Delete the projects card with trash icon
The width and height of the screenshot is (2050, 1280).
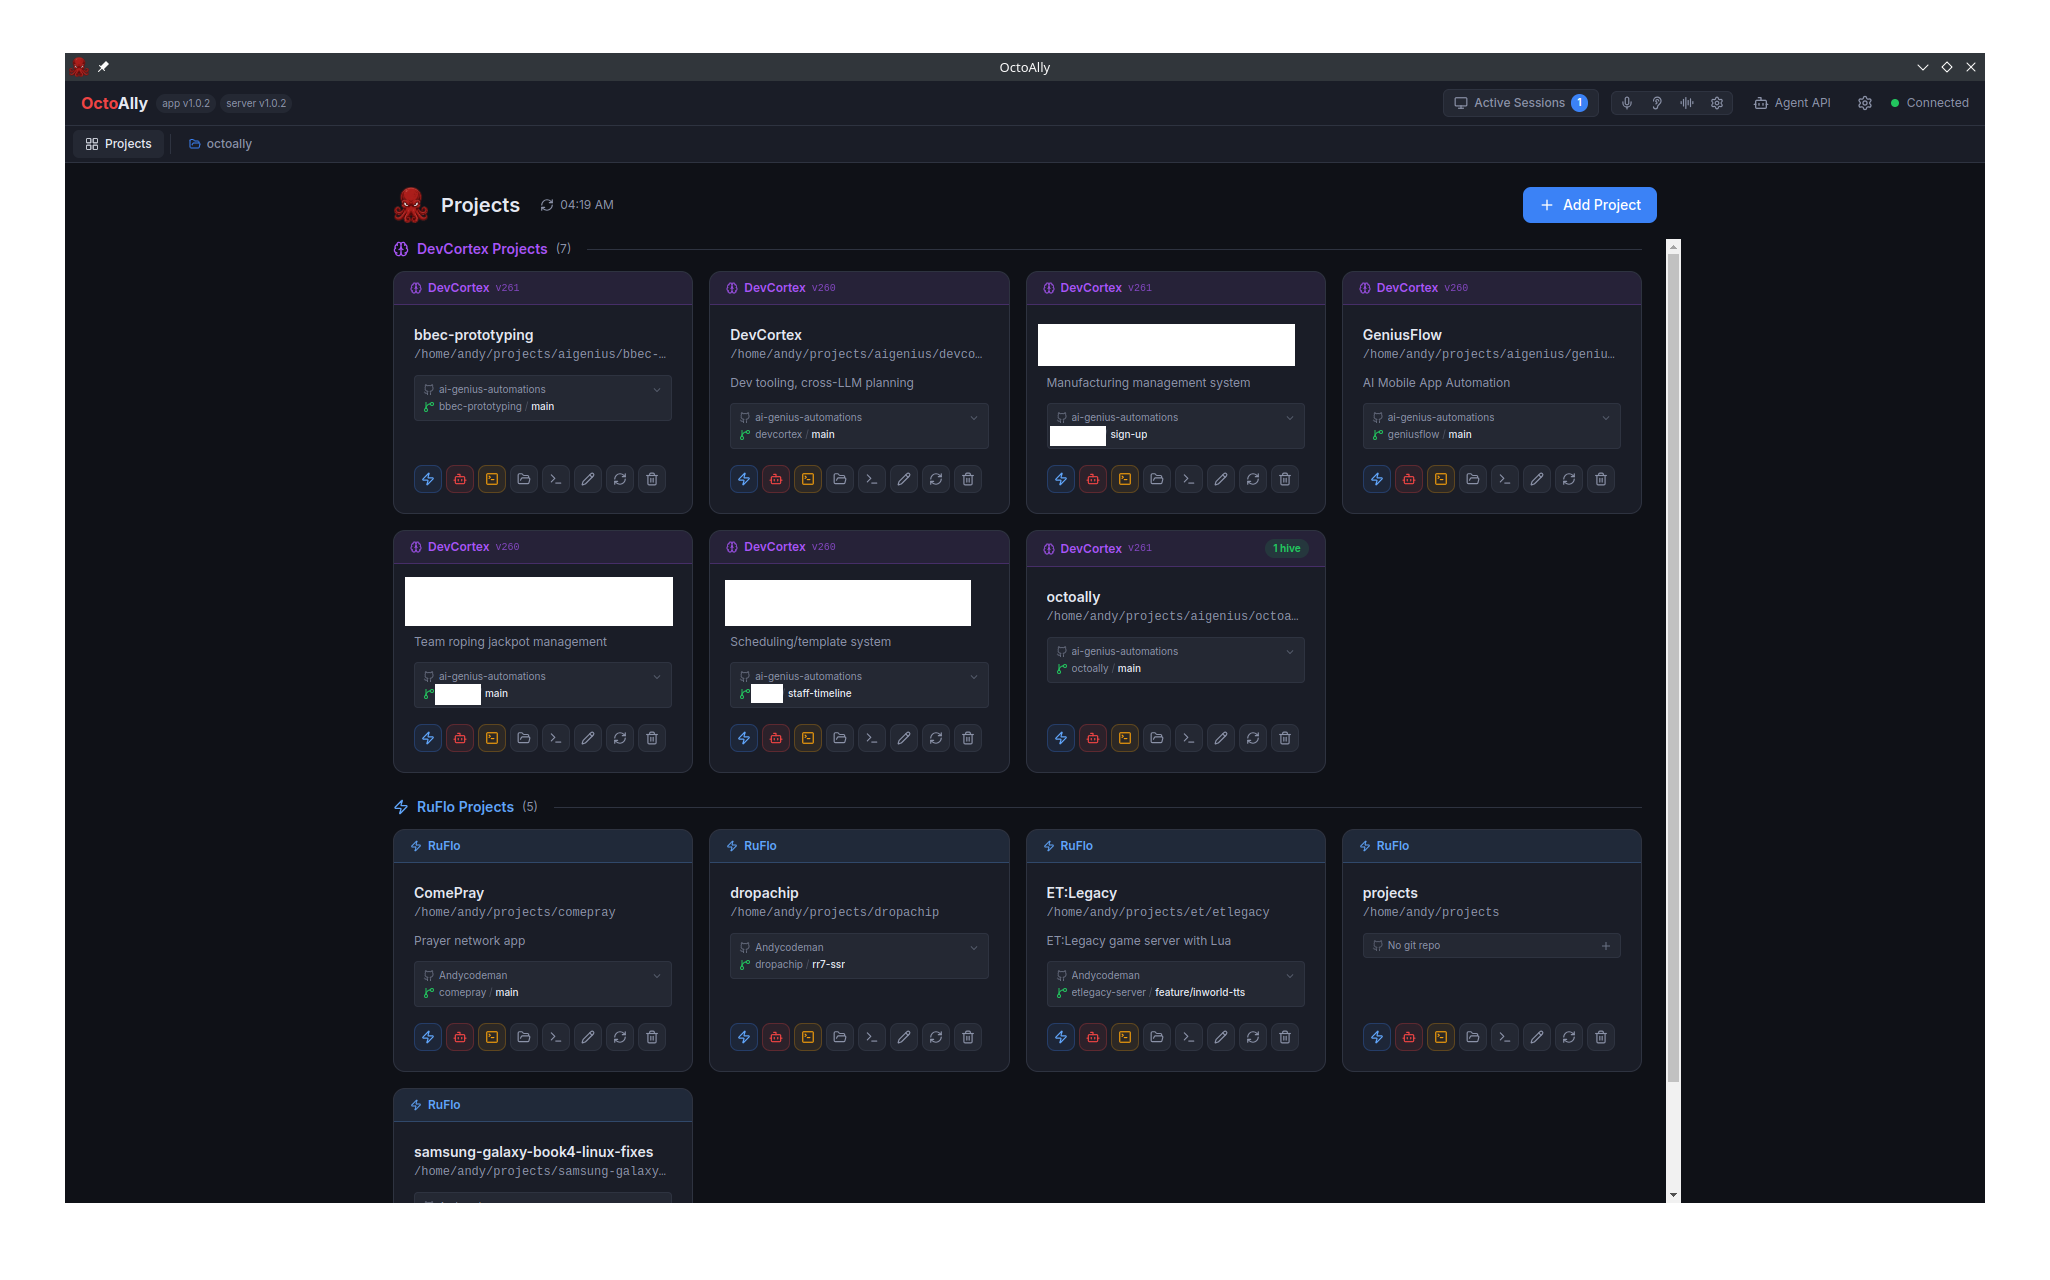1601,1037
